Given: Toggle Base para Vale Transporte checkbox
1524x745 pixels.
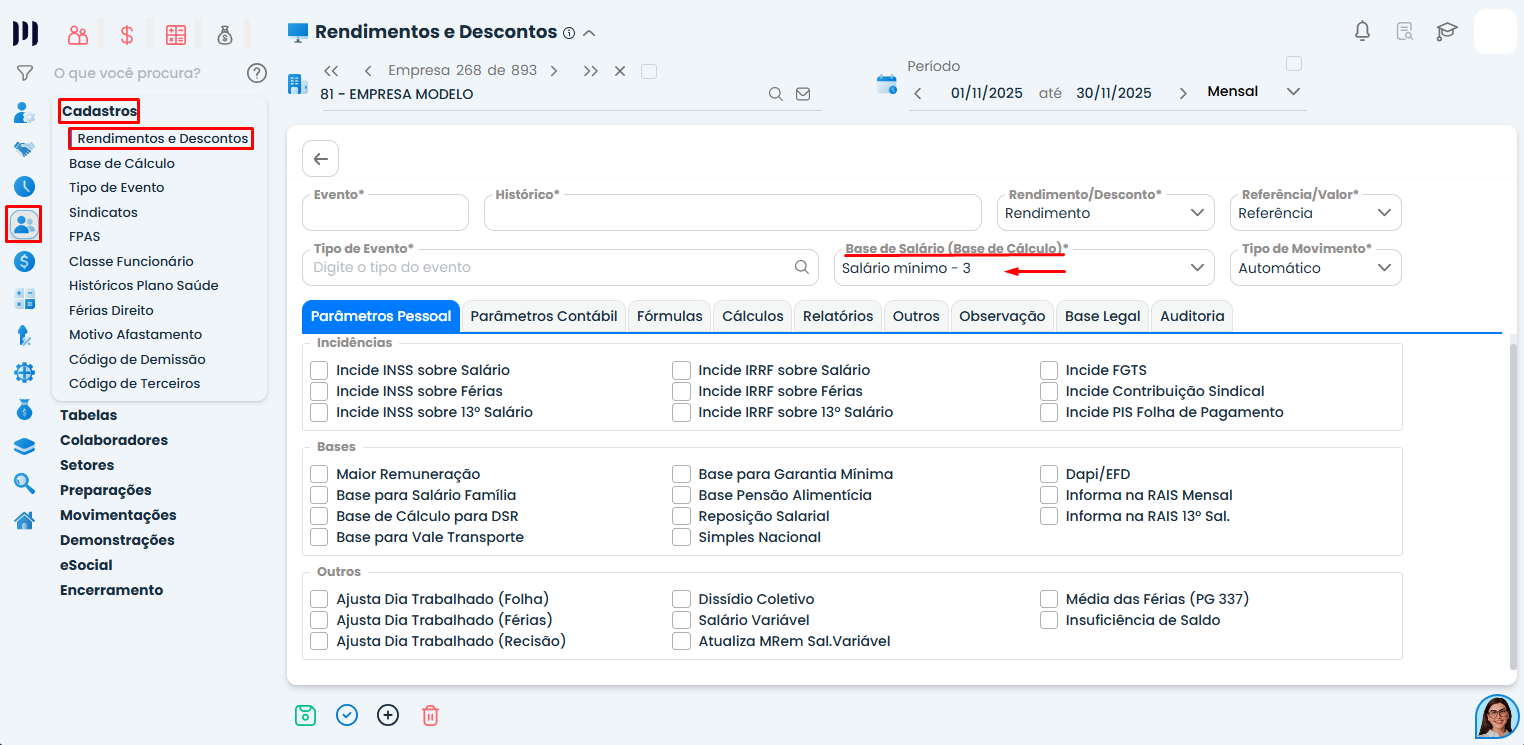Looking at the screenshot, I should [x=319, y=537].
